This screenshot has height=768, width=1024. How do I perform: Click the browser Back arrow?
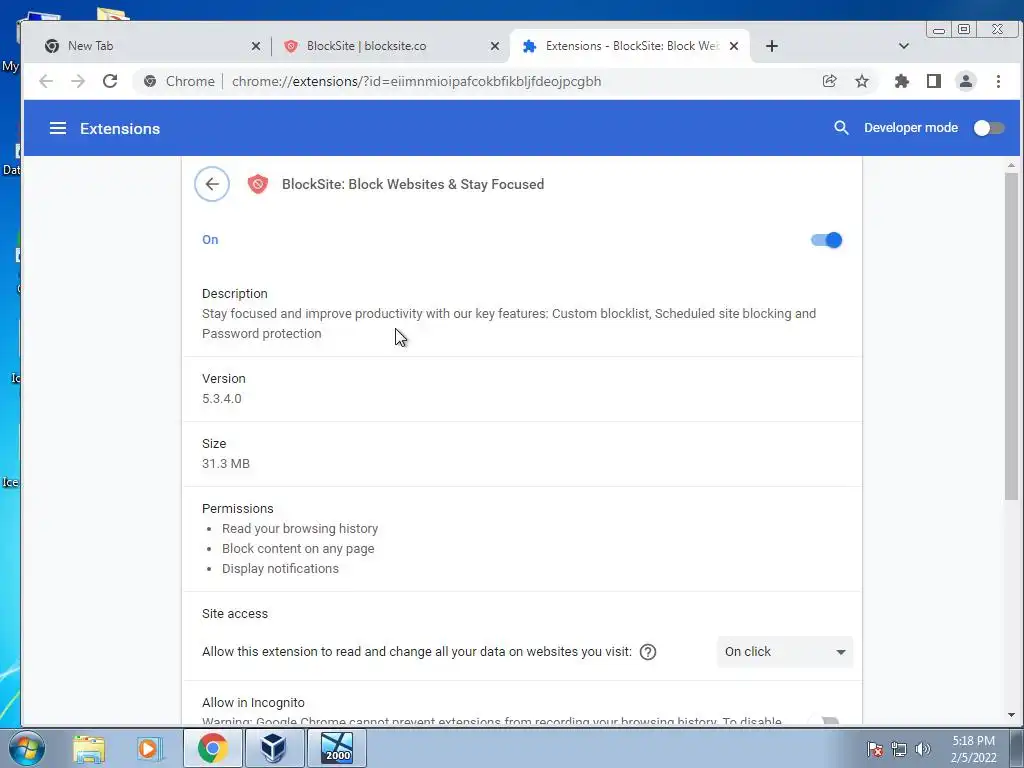click(46, 81)
